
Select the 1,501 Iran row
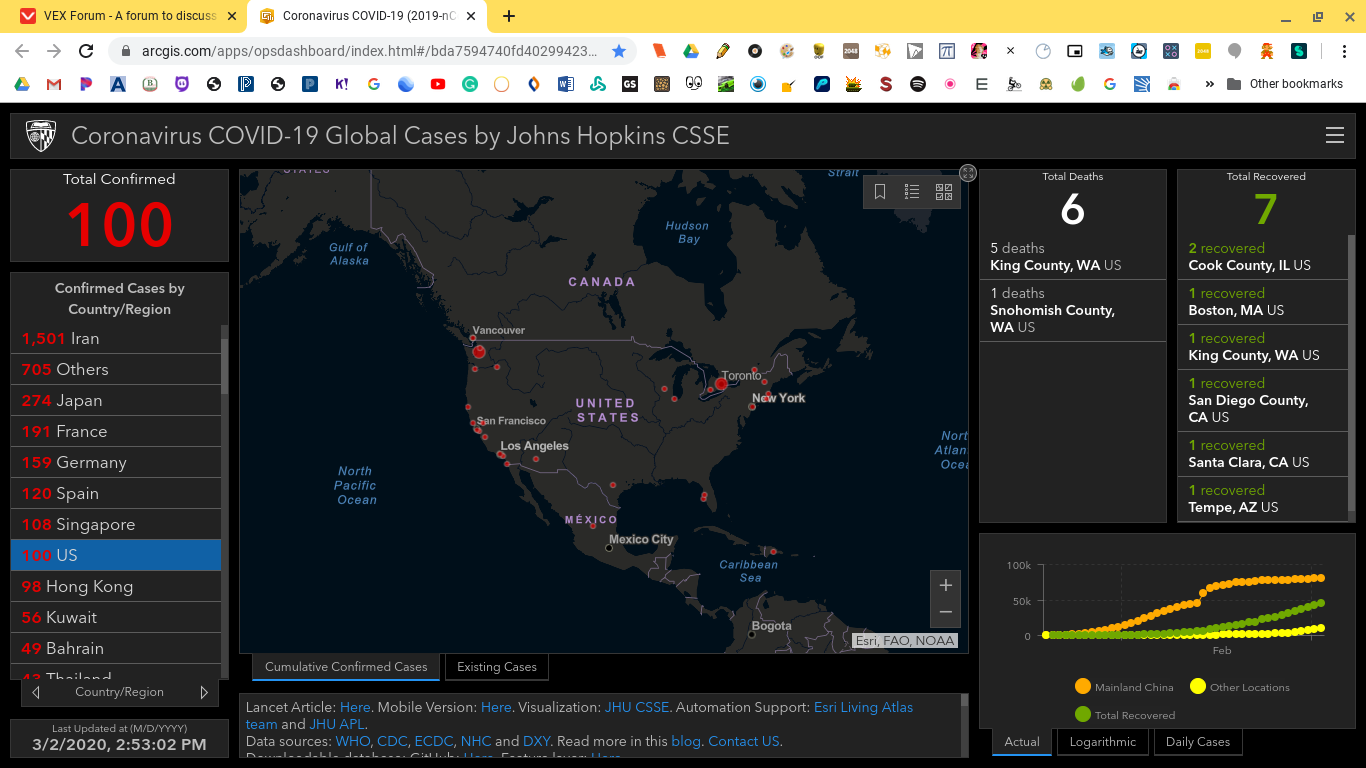(x=116, y=338)
